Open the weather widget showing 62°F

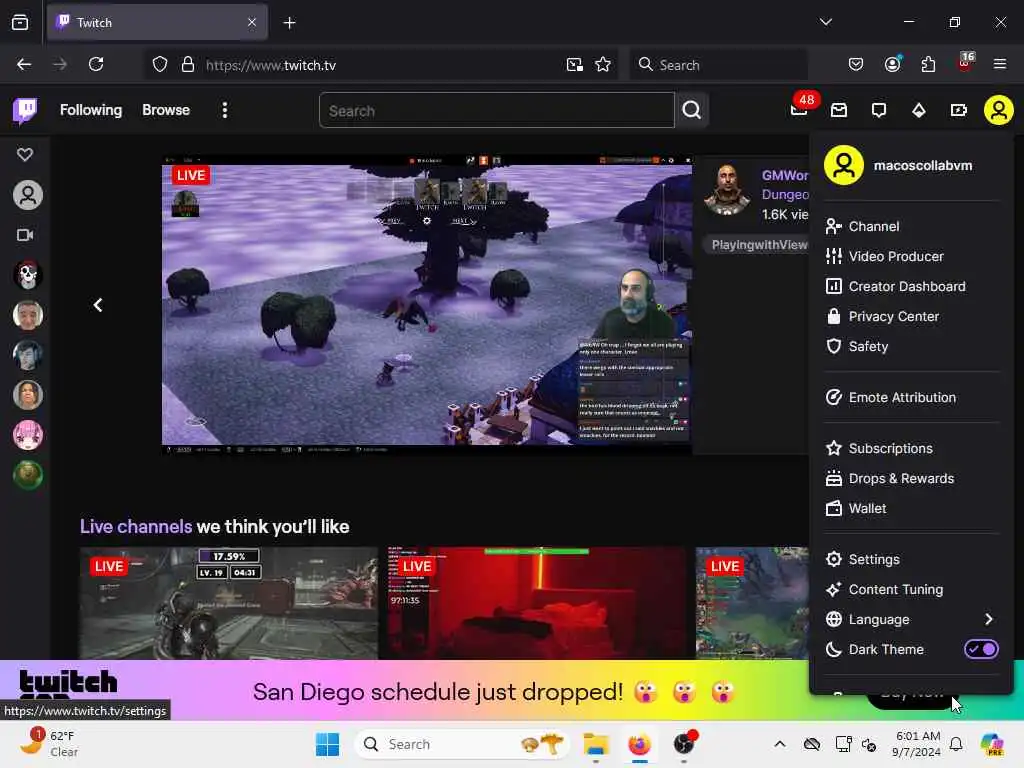coord(50,744)
